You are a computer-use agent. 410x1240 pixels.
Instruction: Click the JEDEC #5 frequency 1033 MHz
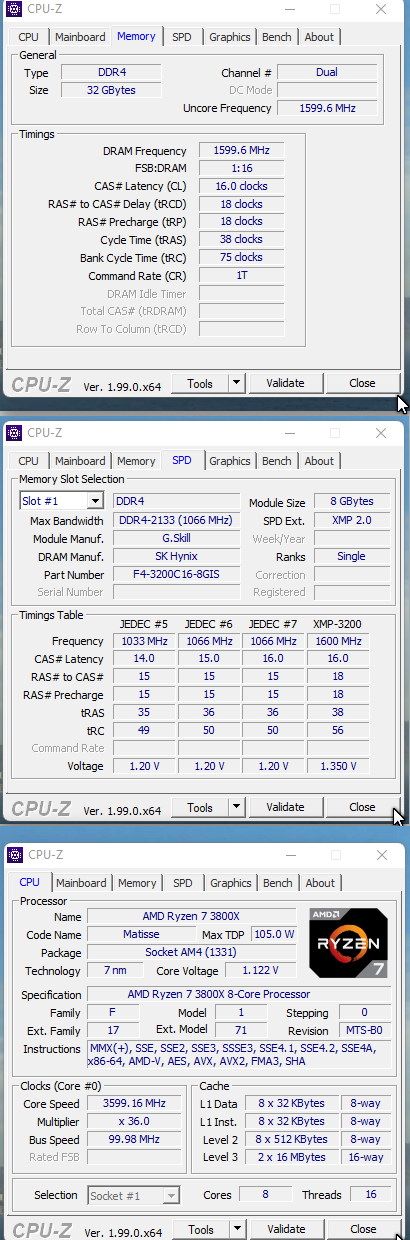click(x=144, y=641)
